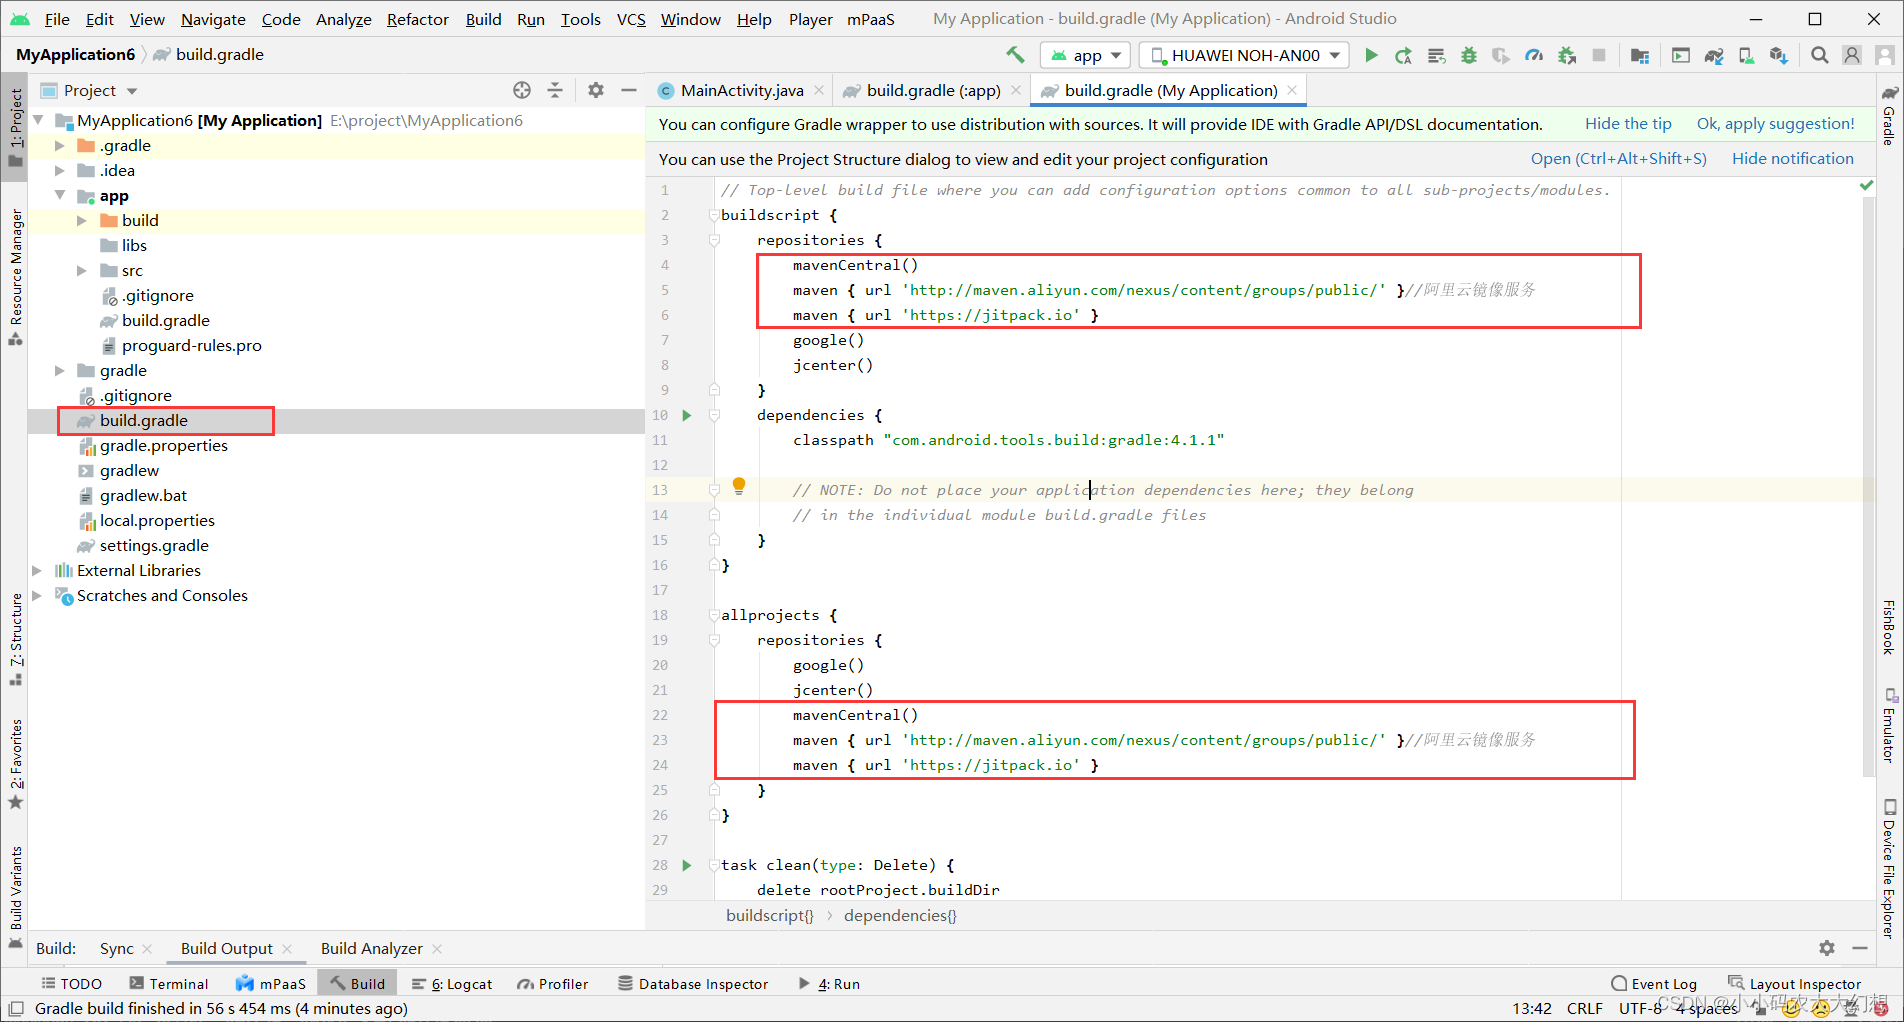
Task: Click the "Ok, apply suggestion!" link
Action: click(1775, 123)
